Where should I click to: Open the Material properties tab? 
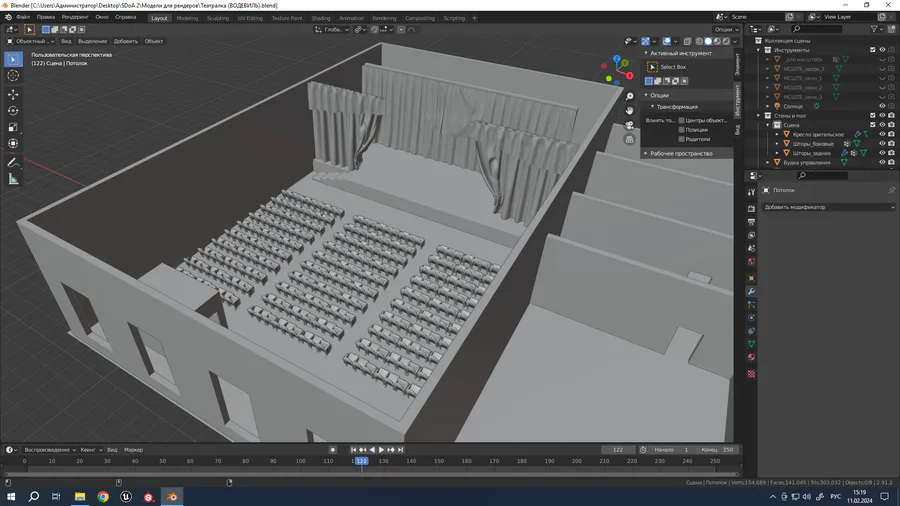coord(751,357)
